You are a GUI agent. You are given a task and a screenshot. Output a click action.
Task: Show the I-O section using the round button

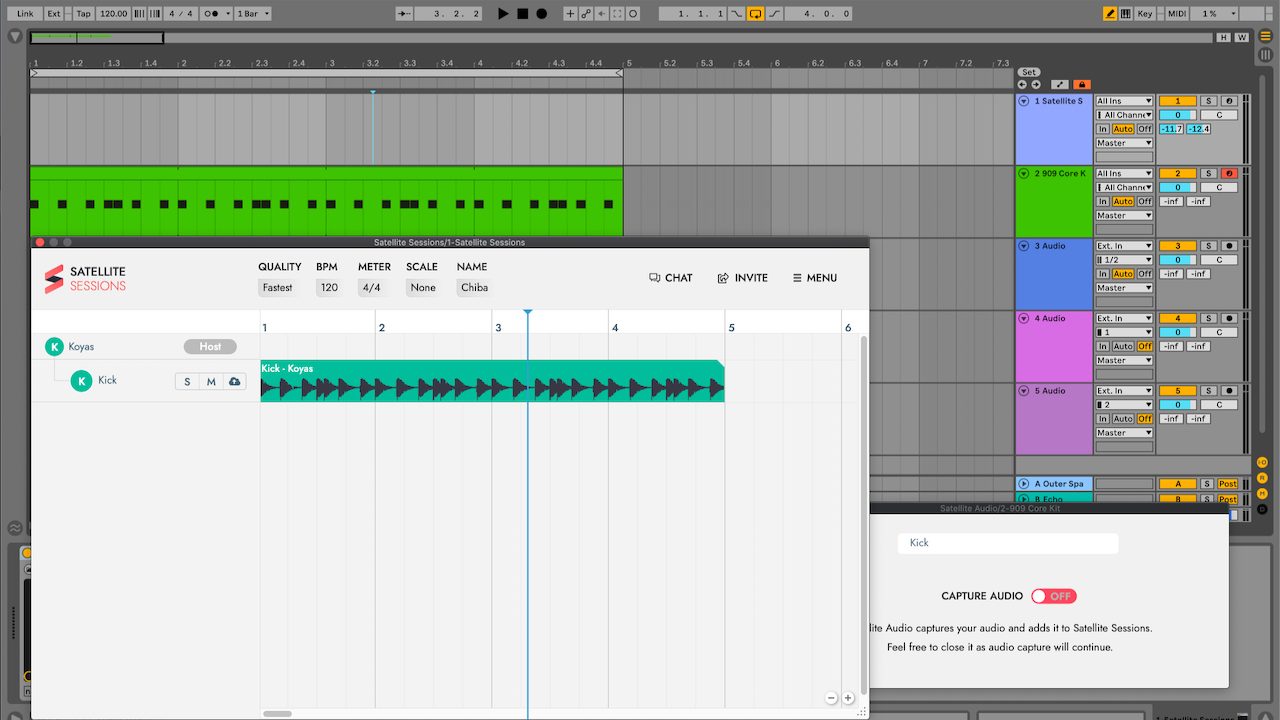click(x=1262, y=462)
